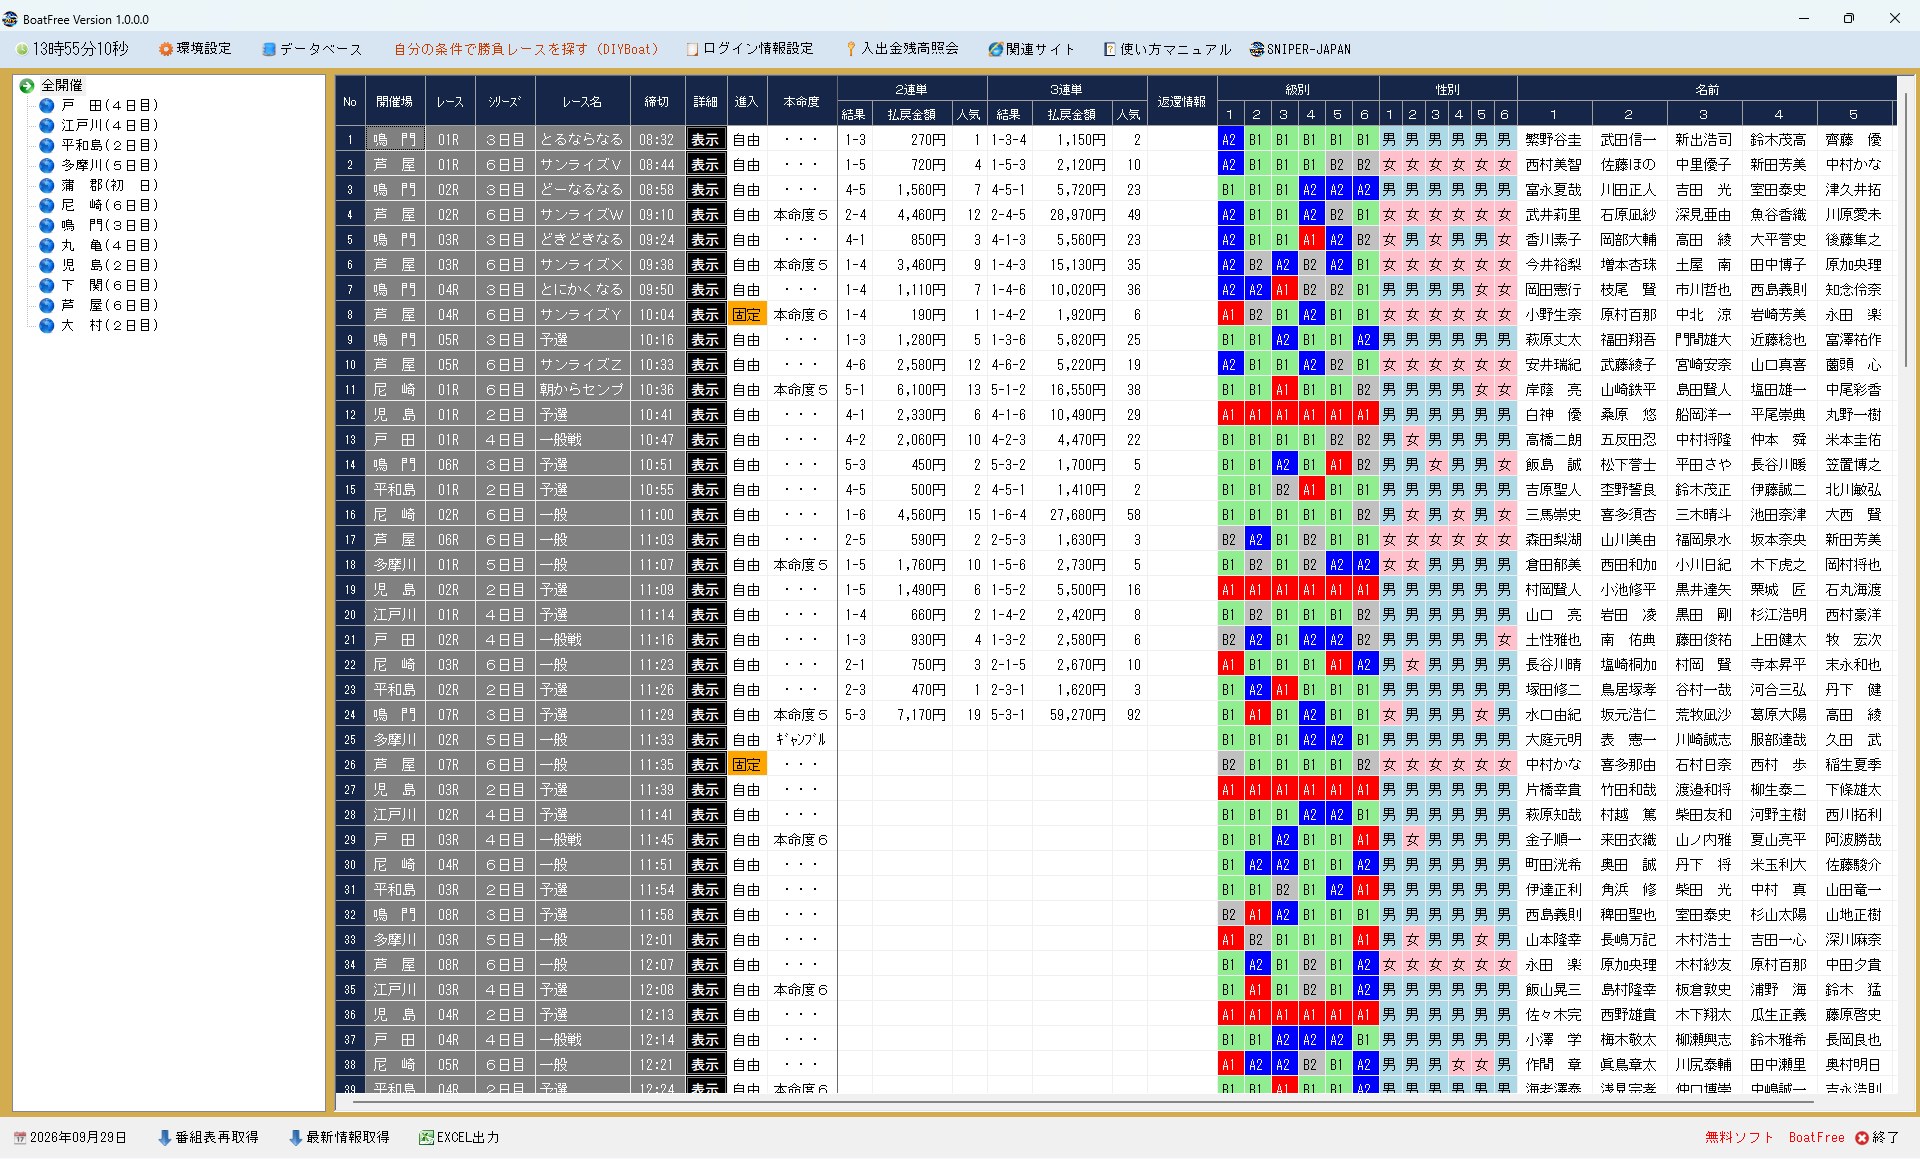Click the SNIPER-JAPAN logo icon

point(1257,49)
